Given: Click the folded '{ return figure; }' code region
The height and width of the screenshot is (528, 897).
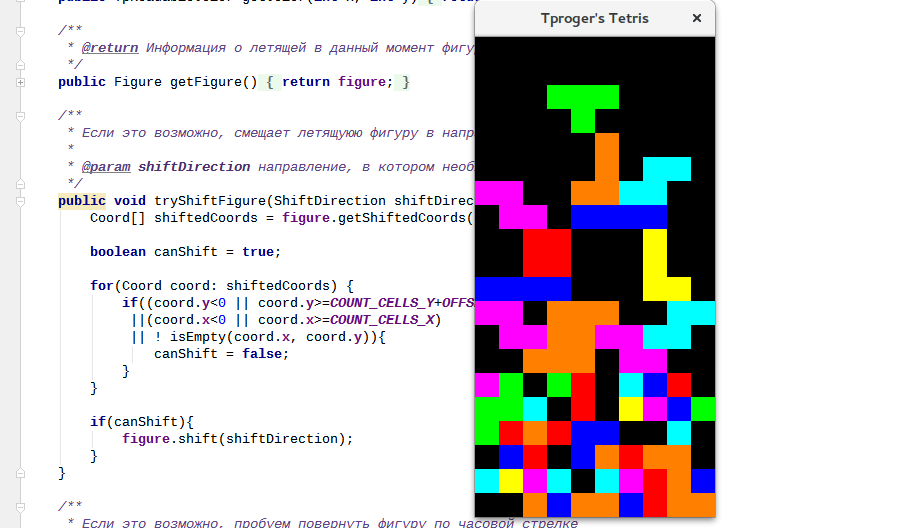Looking at the screenshot, I should (x=334, y=82).
